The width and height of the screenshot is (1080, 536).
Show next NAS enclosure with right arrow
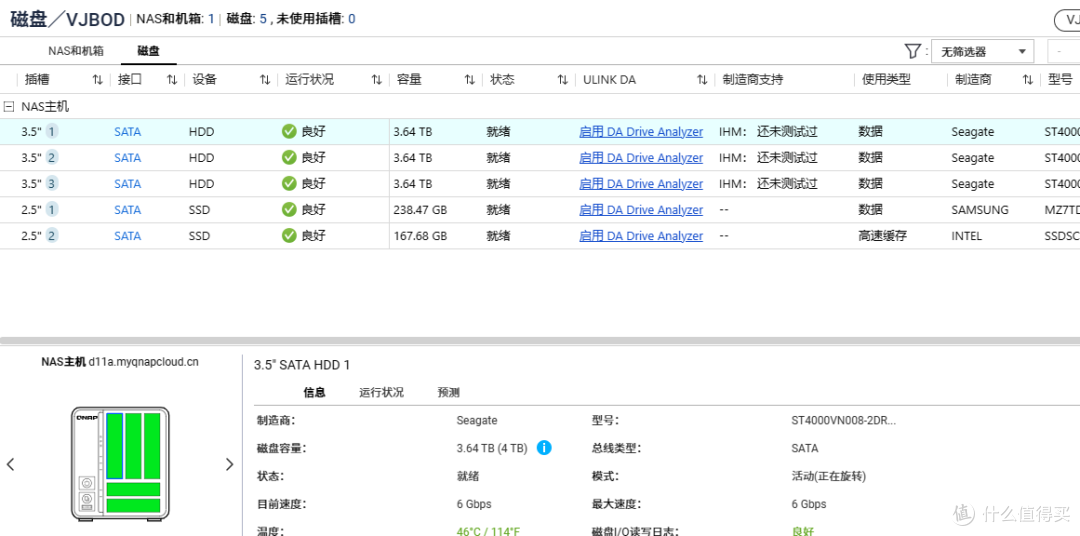(229, 464)
